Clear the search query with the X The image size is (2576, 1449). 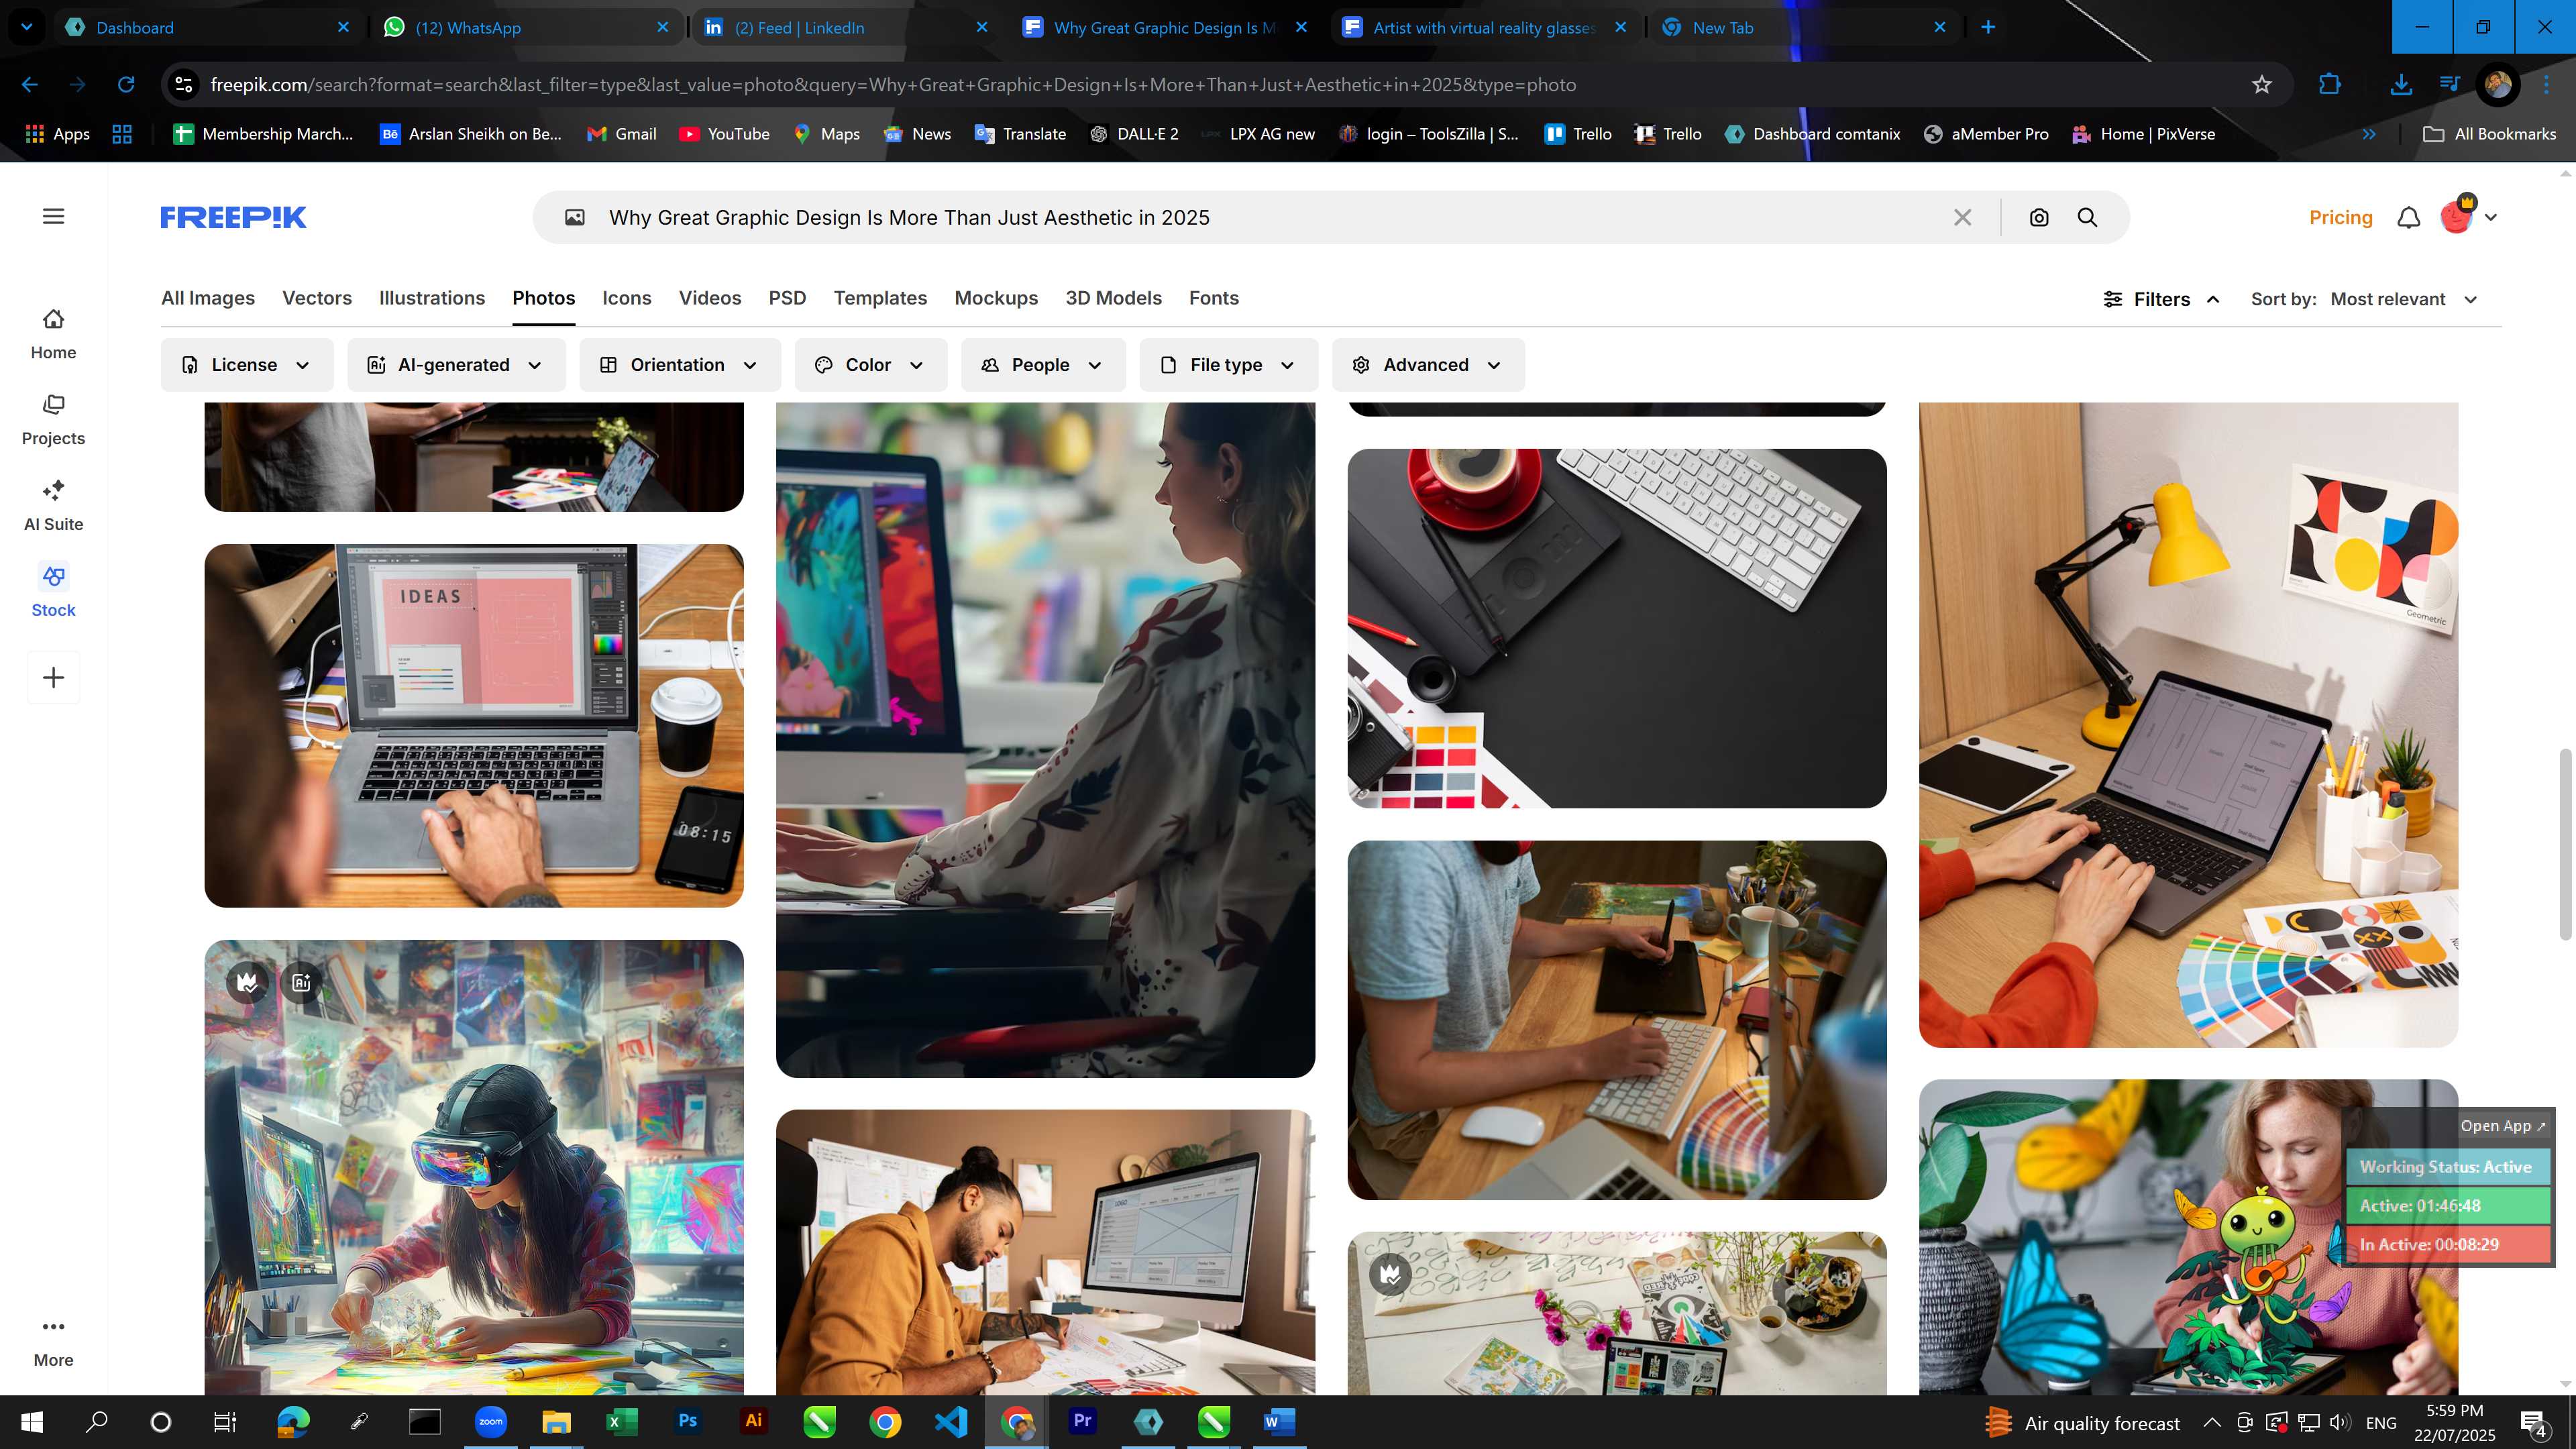(1963, 217)
